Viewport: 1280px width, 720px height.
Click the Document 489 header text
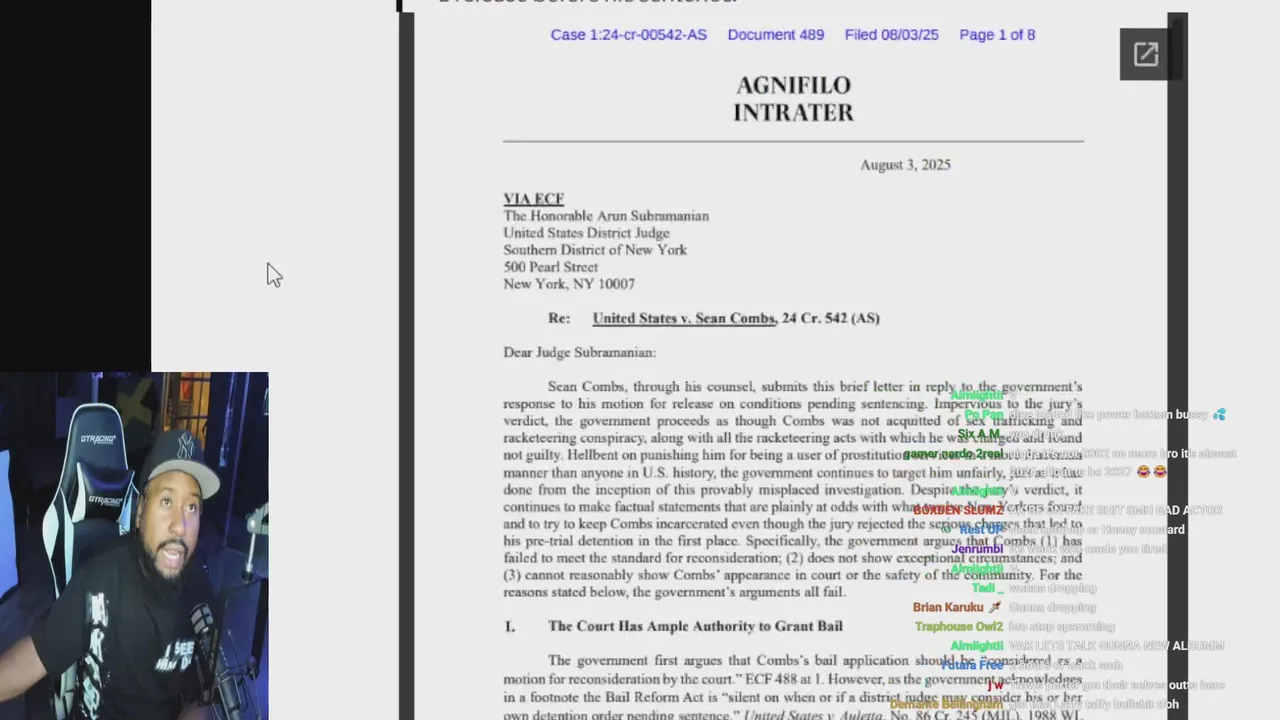(x=776, y=35)
